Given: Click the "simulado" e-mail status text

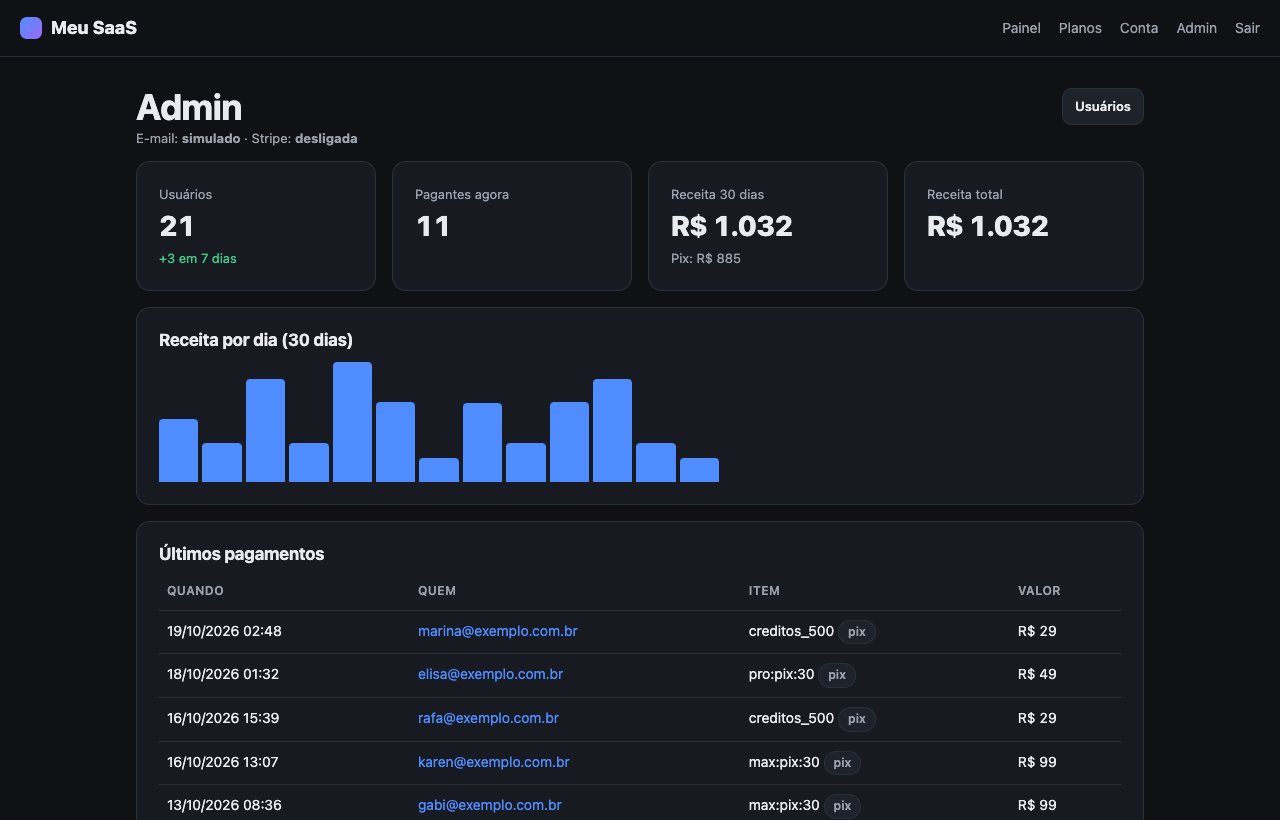Looking at the screenshot, I should [x=211, y=139].
